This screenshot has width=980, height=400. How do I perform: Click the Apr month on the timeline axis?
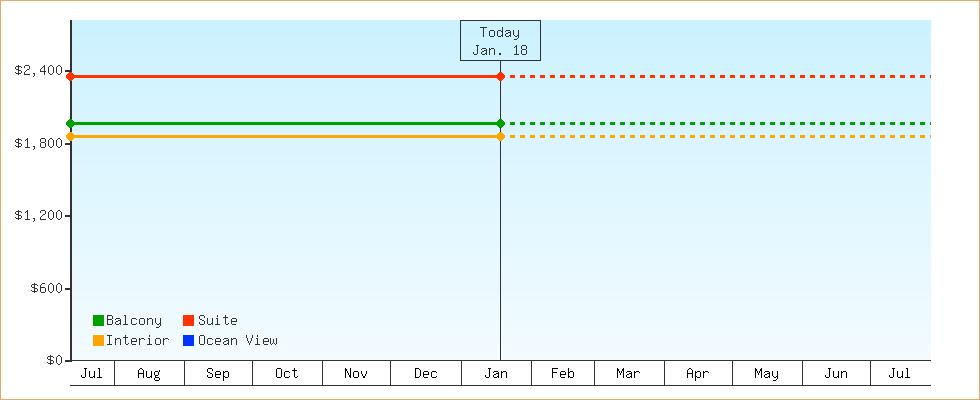[x=698, y=374]
